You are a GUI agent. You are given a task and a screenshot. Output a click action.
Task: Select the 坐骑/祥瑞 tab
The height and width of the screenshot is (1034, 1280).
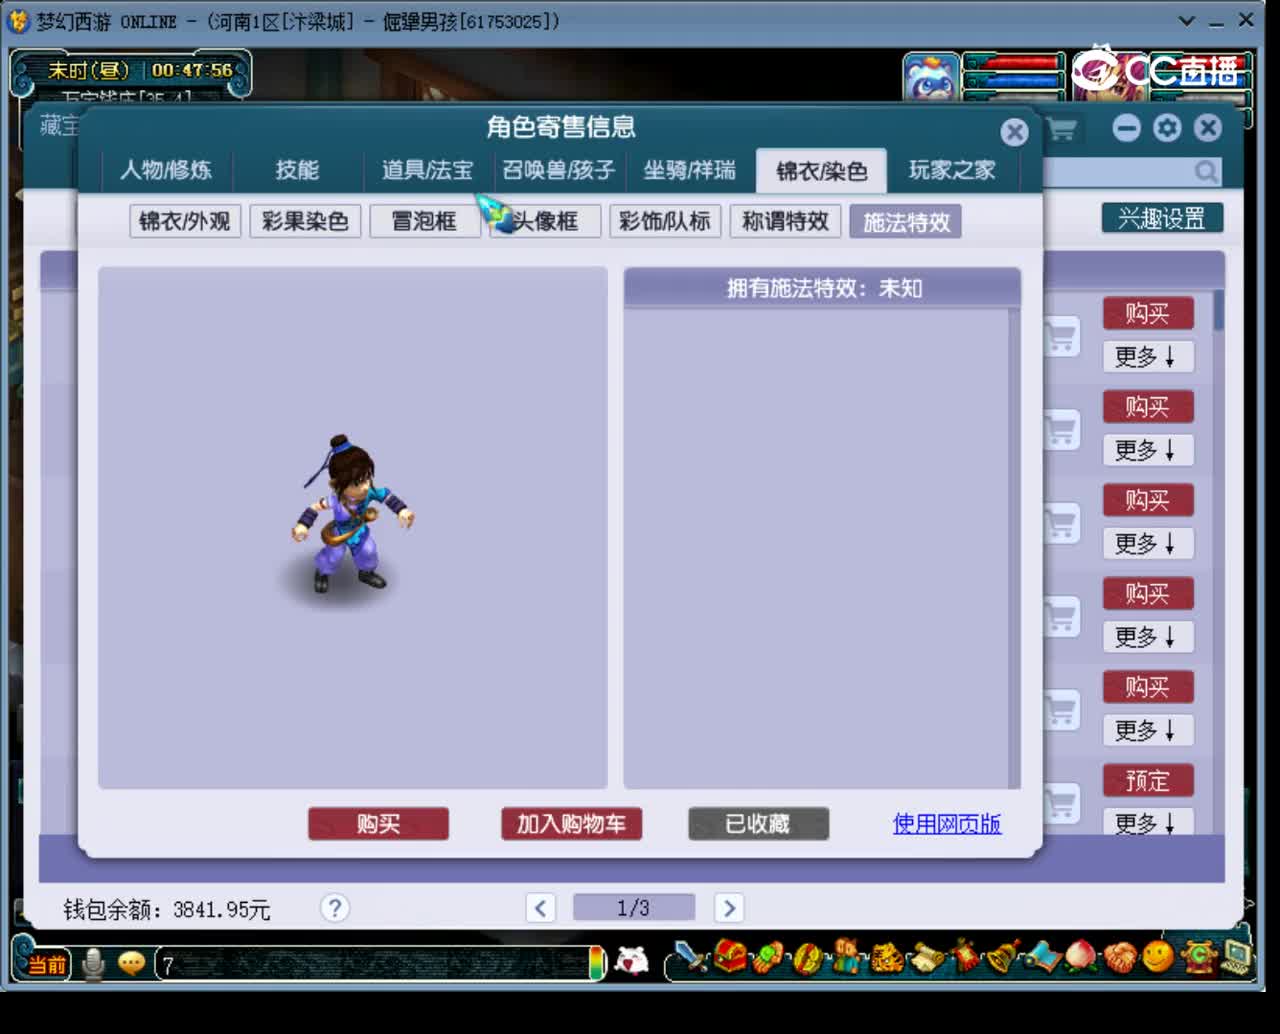(x=689, y=170)
